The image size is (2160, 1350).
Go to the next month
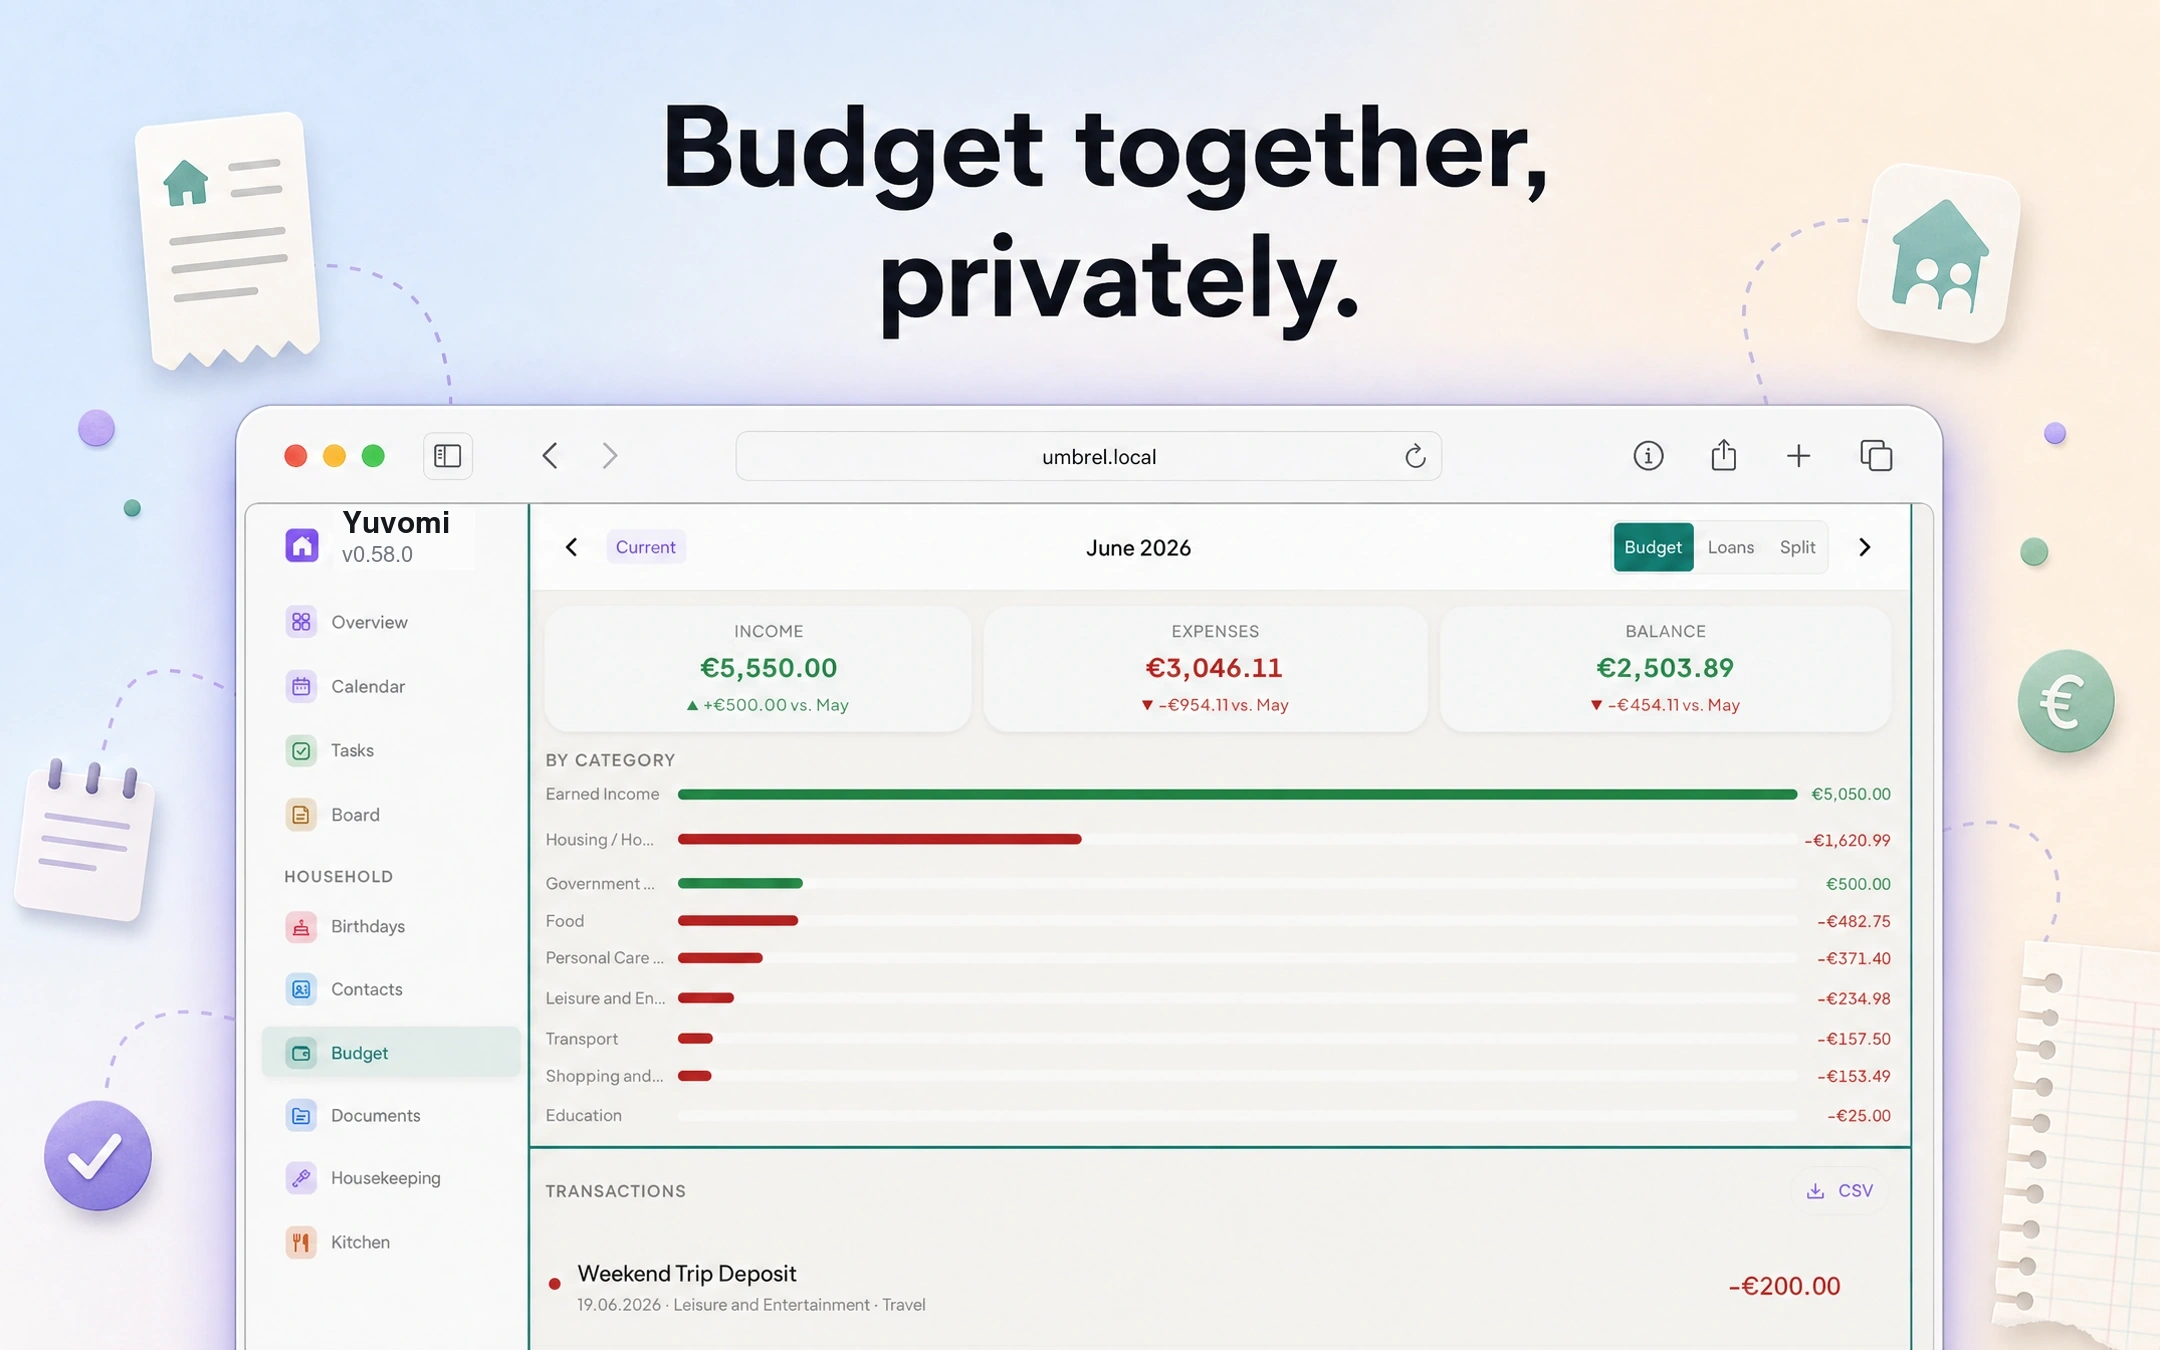coord(1864,547)
